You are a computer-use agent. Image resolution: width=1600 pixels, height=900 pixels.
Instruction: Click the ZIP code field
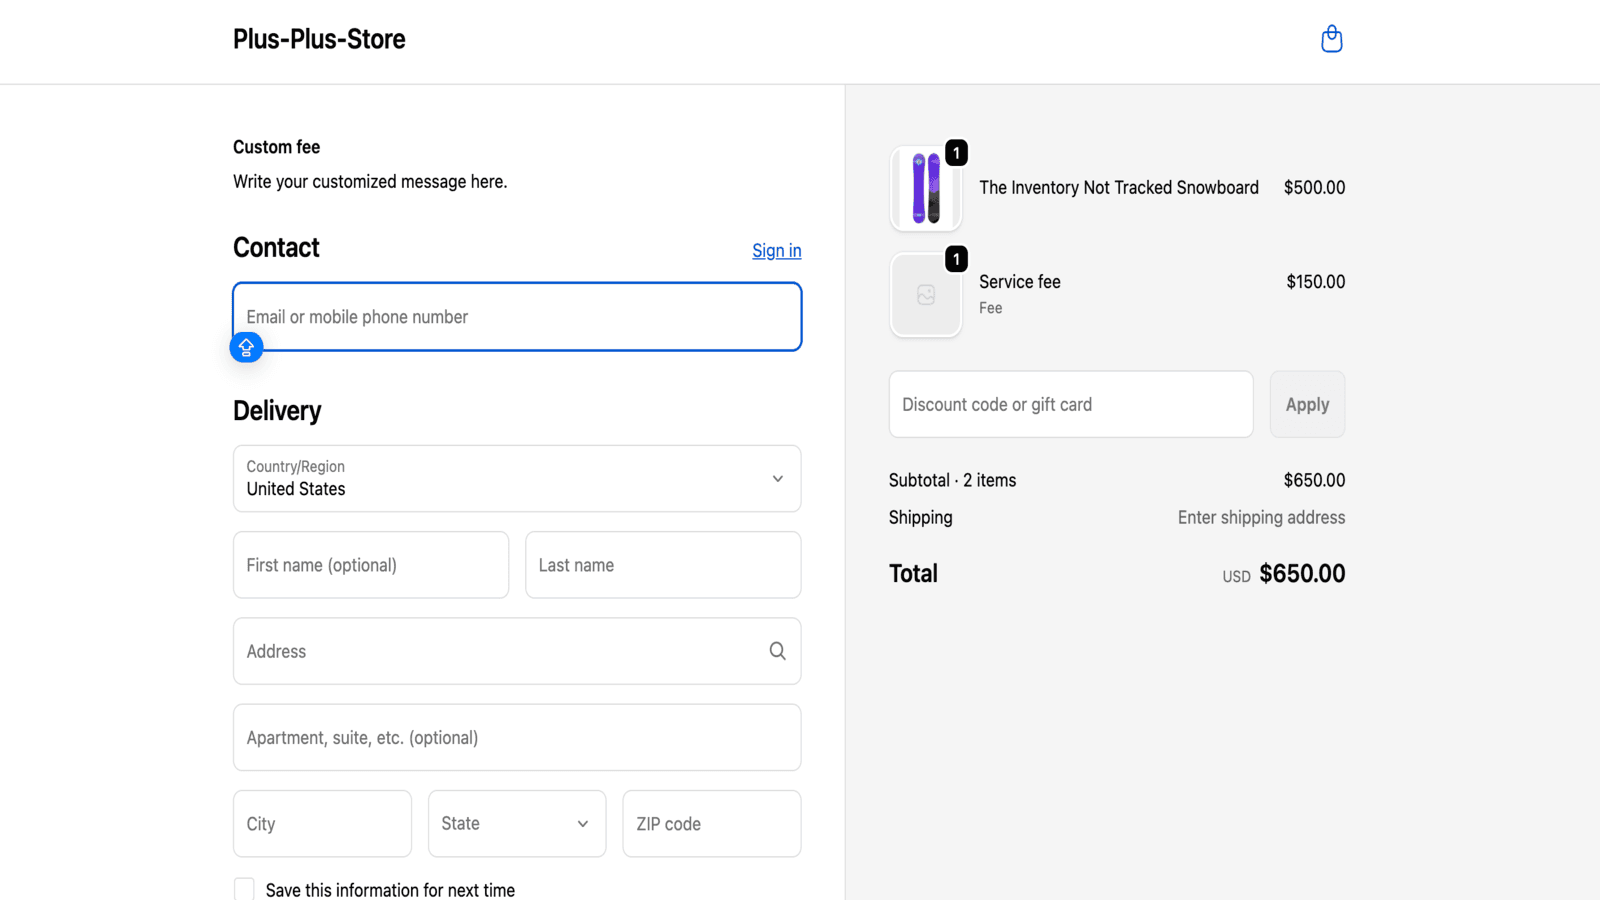tap(712, 824)
